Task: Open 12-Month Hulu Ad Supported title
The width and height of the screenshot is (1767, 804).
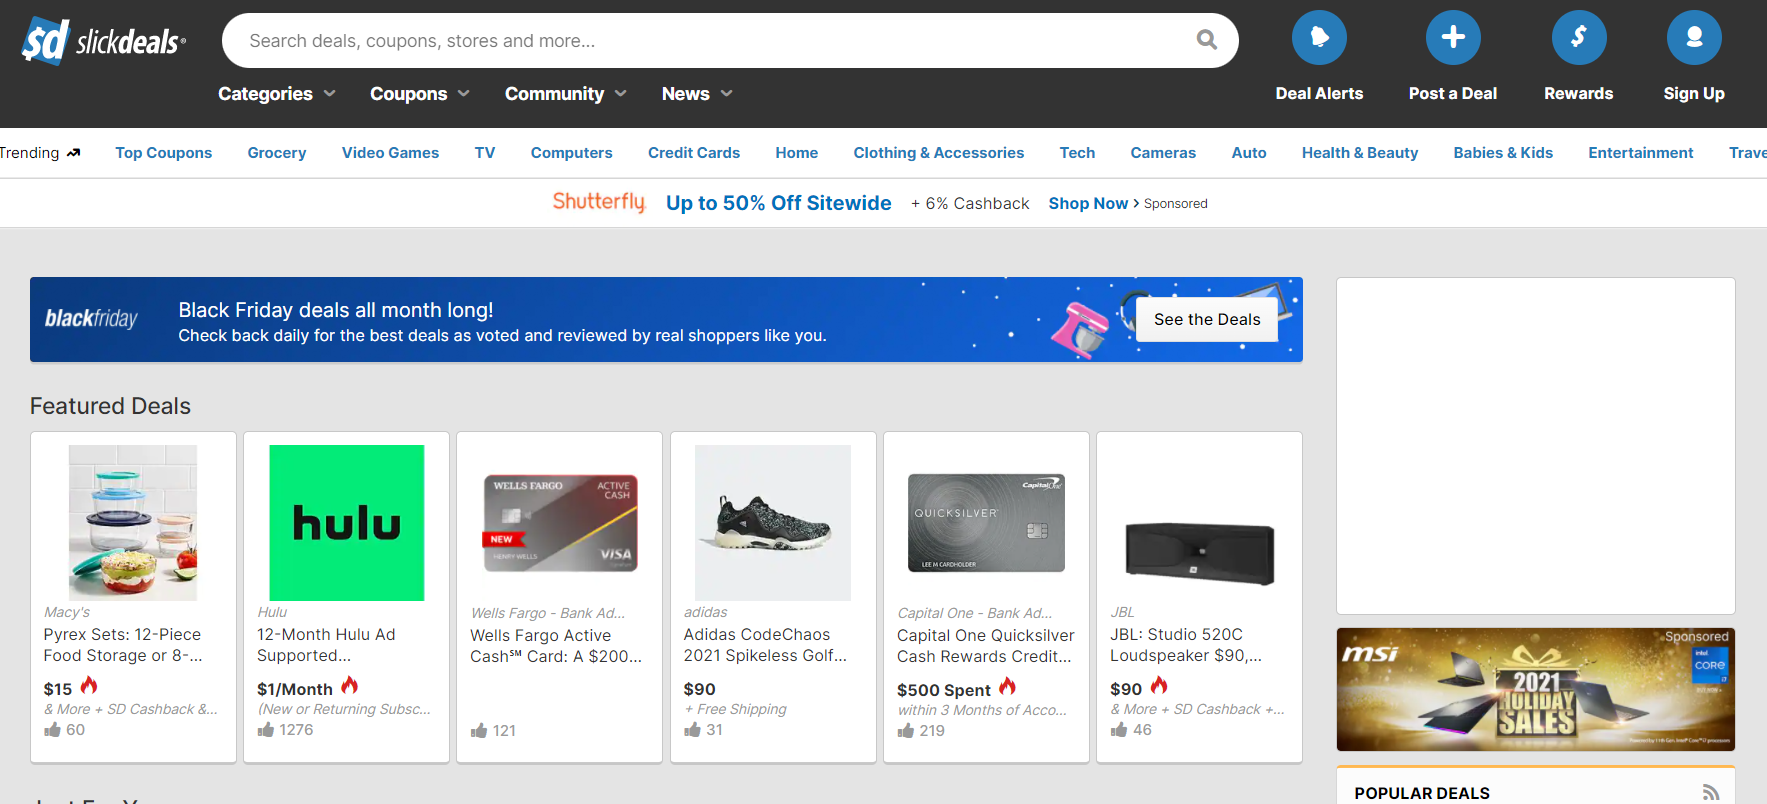Action: click(x=326, y=645)
